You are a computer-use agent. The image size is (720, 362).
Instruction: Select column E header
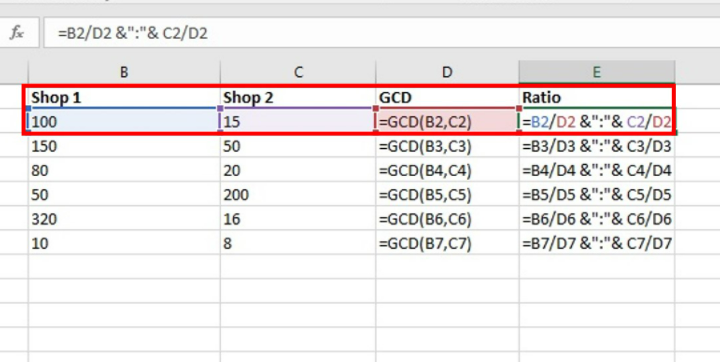[597, 72]
